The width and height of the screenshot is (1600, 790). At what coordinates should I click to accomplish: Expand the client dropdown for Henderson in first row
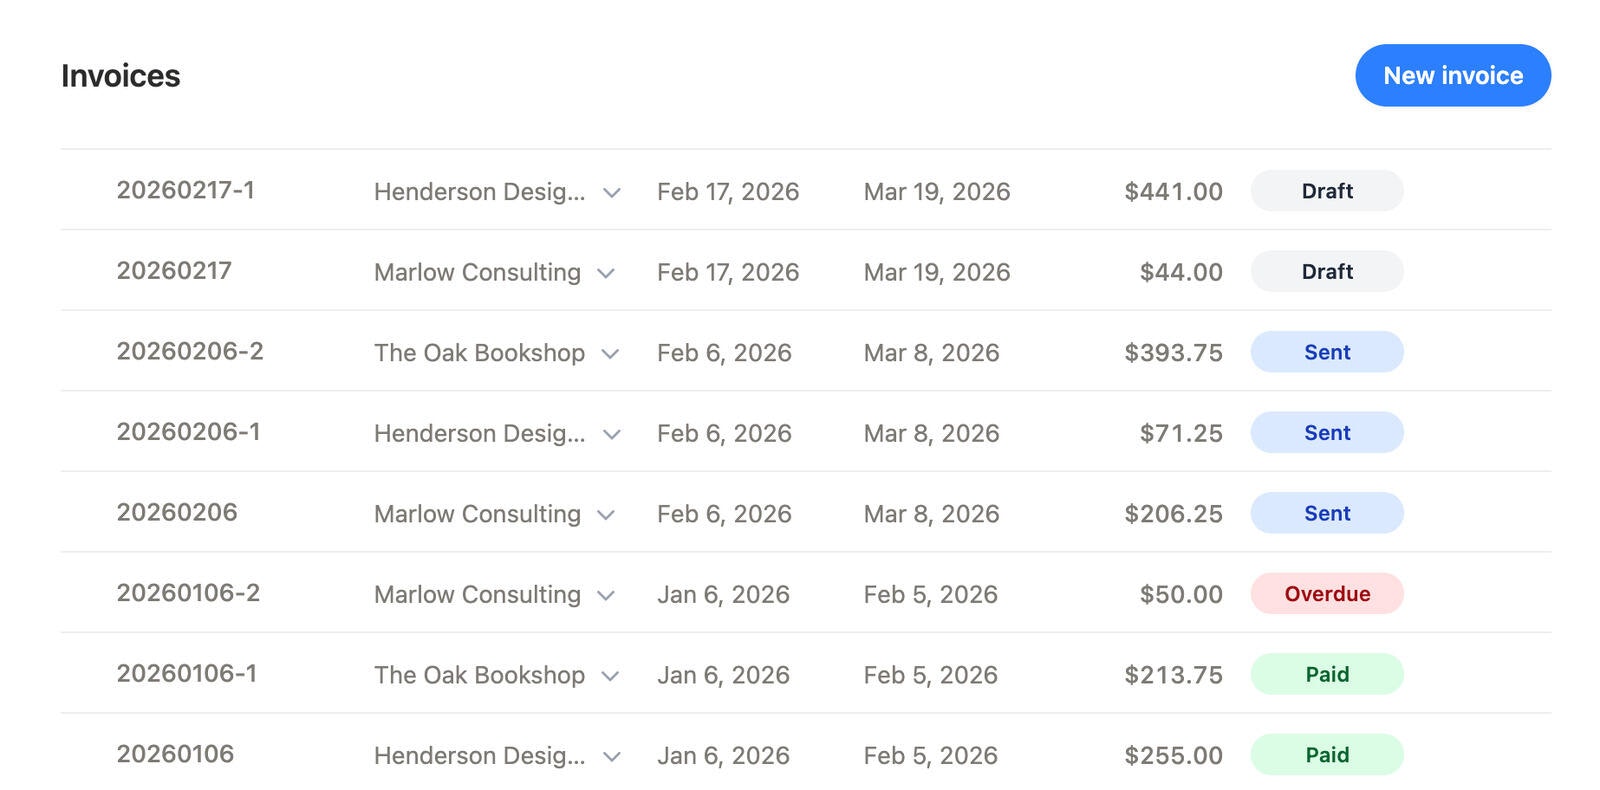click(x=611, y=192)
